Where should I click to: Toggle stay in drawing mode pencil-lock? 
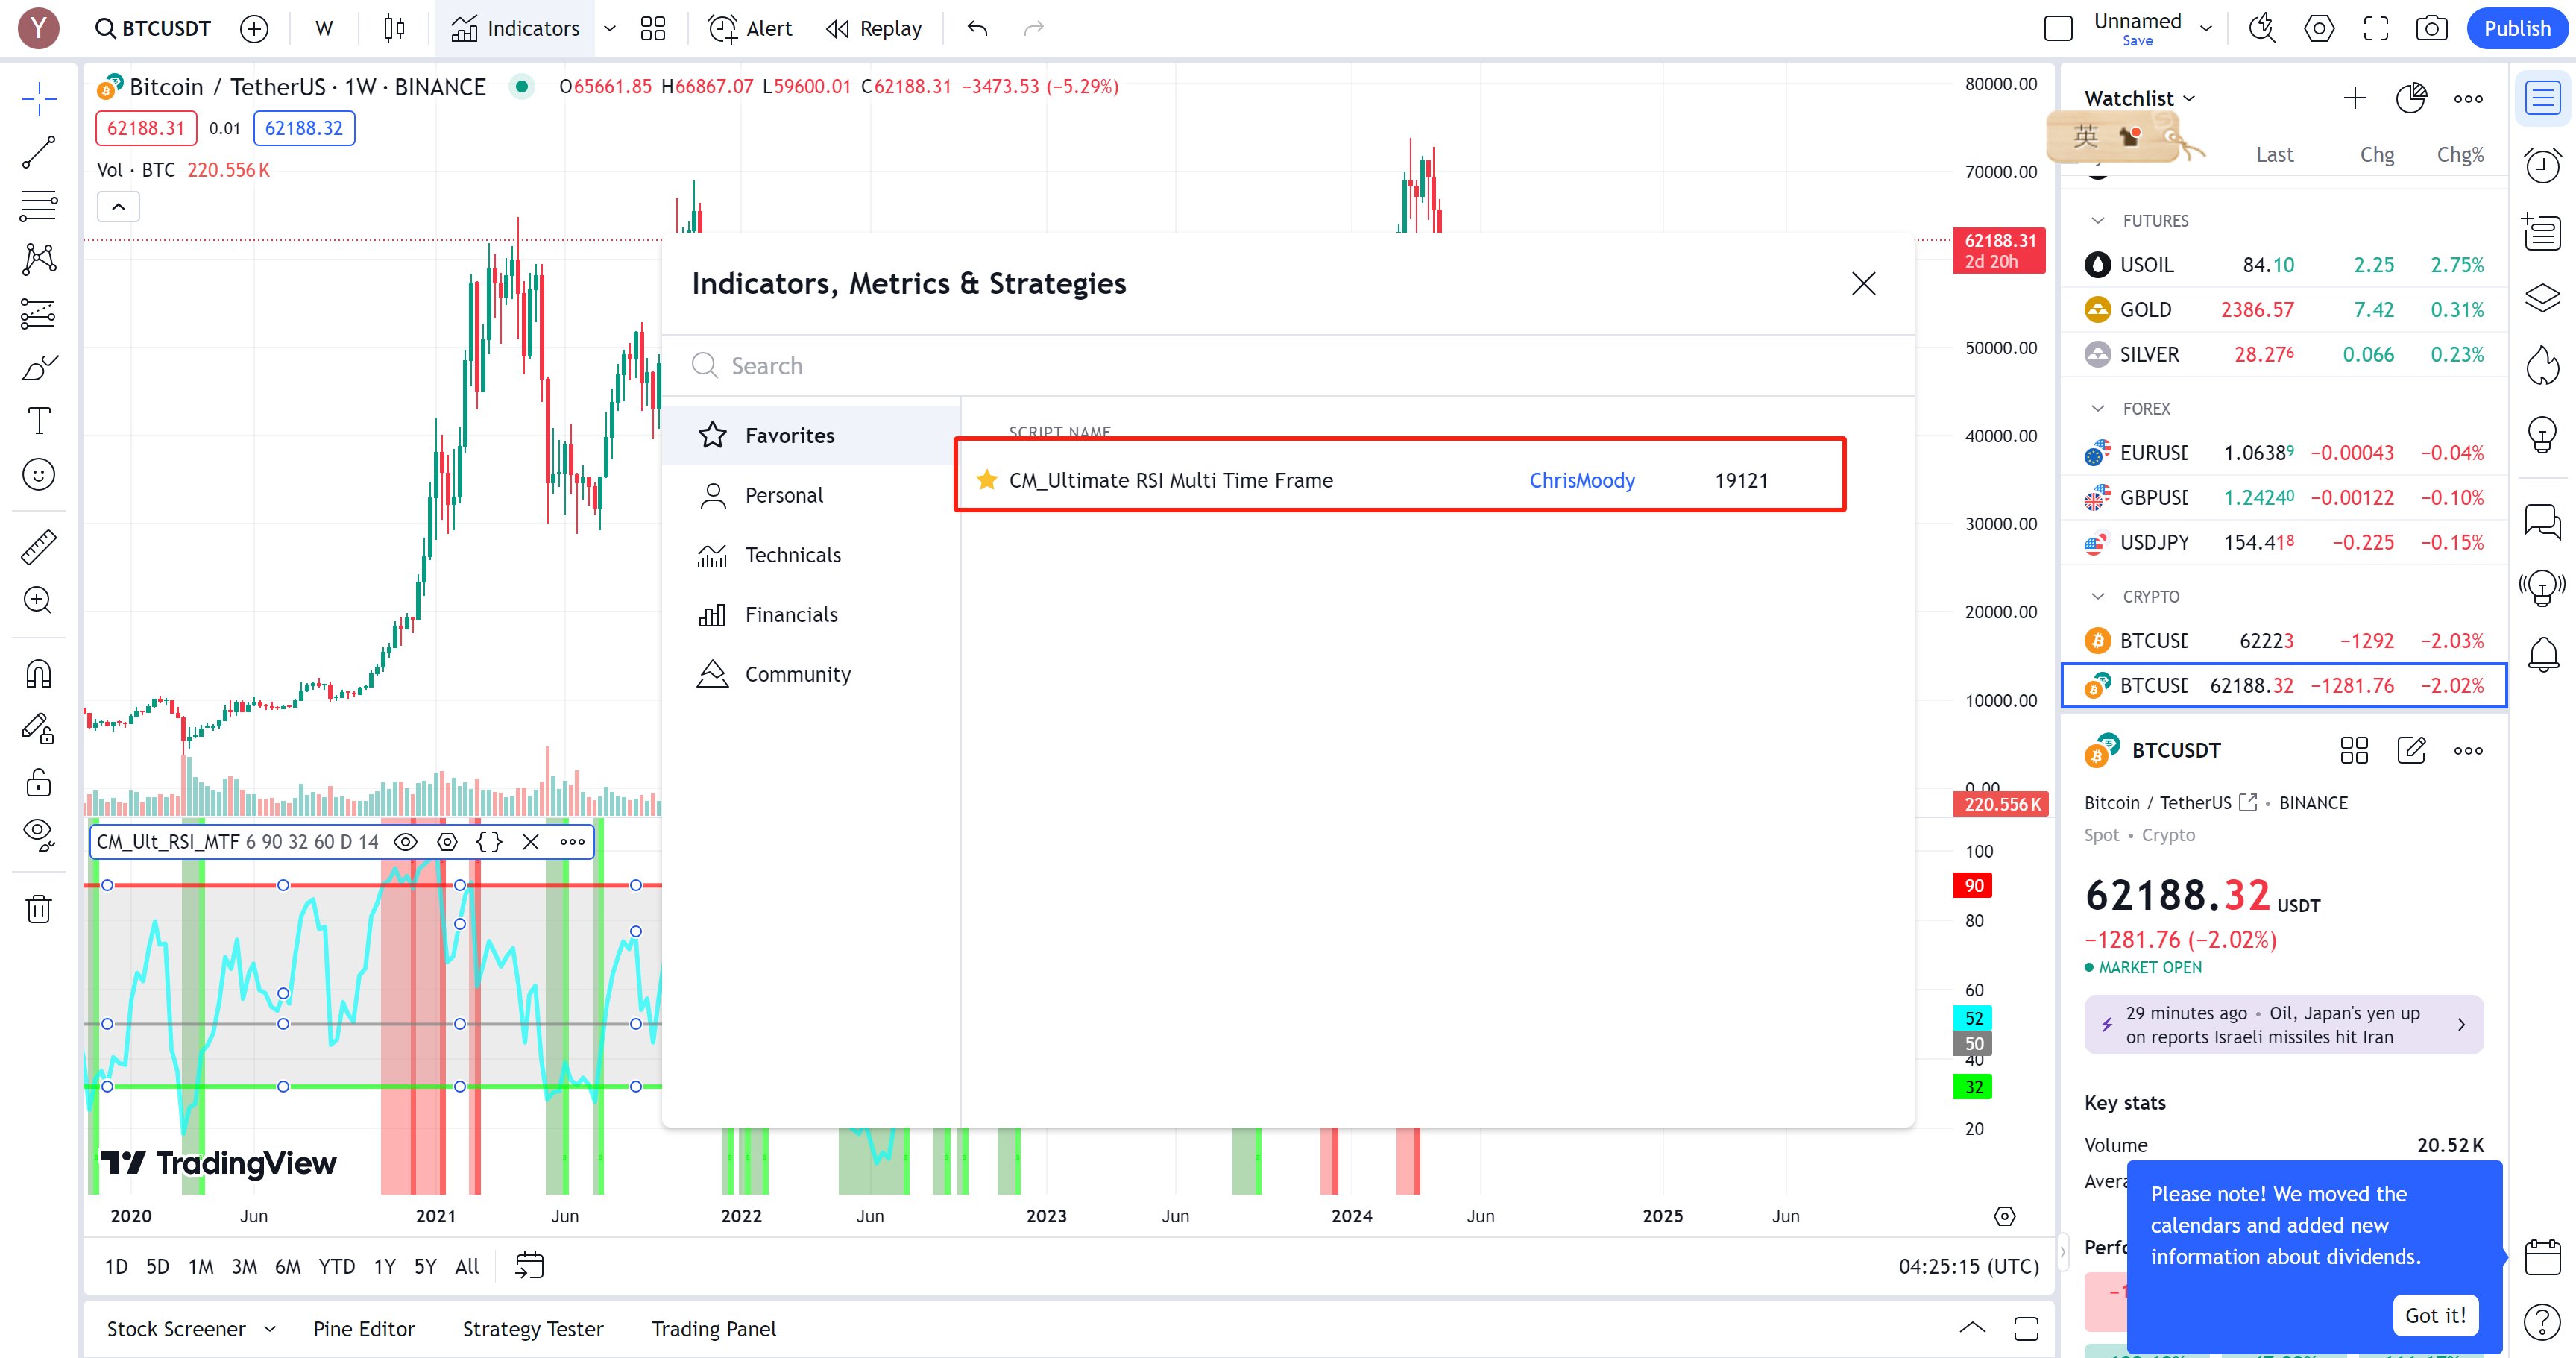click(39, 728)
